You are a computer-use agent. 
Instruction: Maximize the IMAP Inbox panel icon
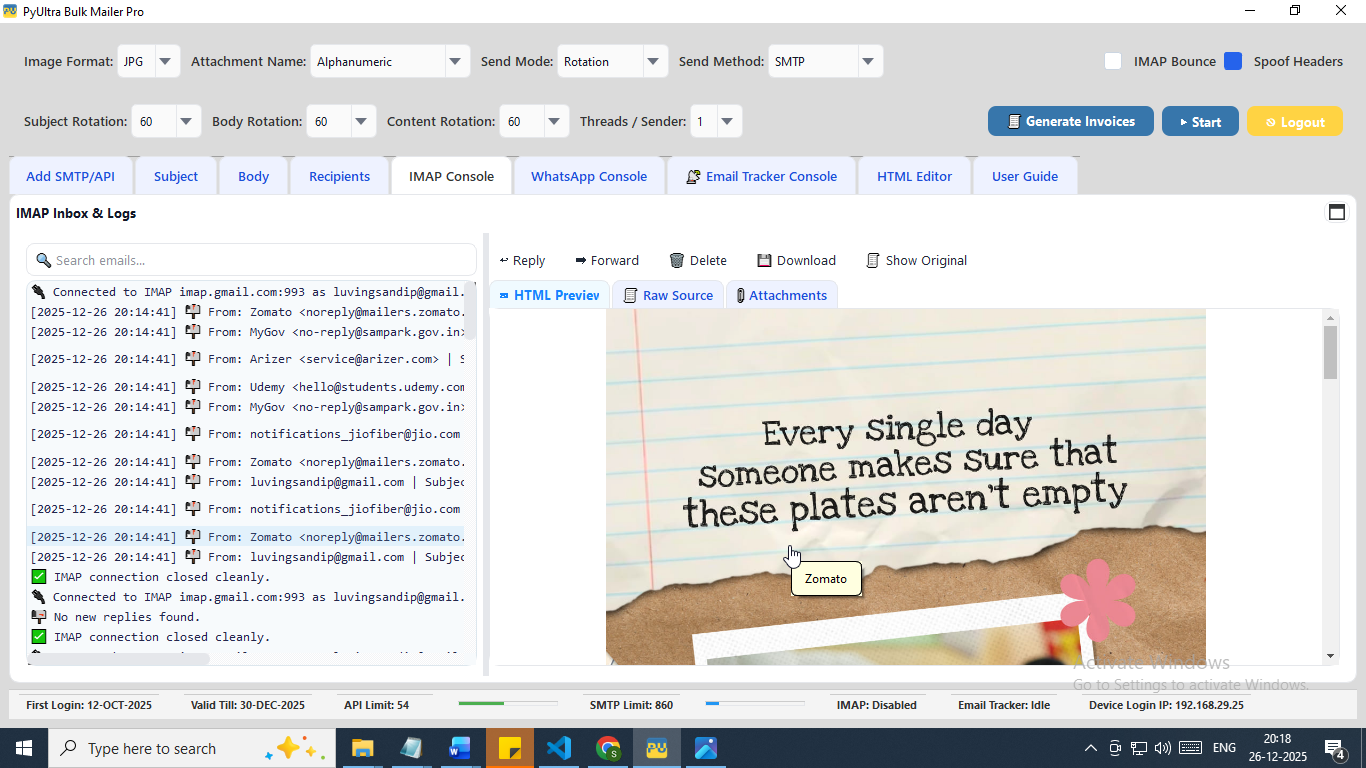pyautogui.click(x=1336, y=212)
